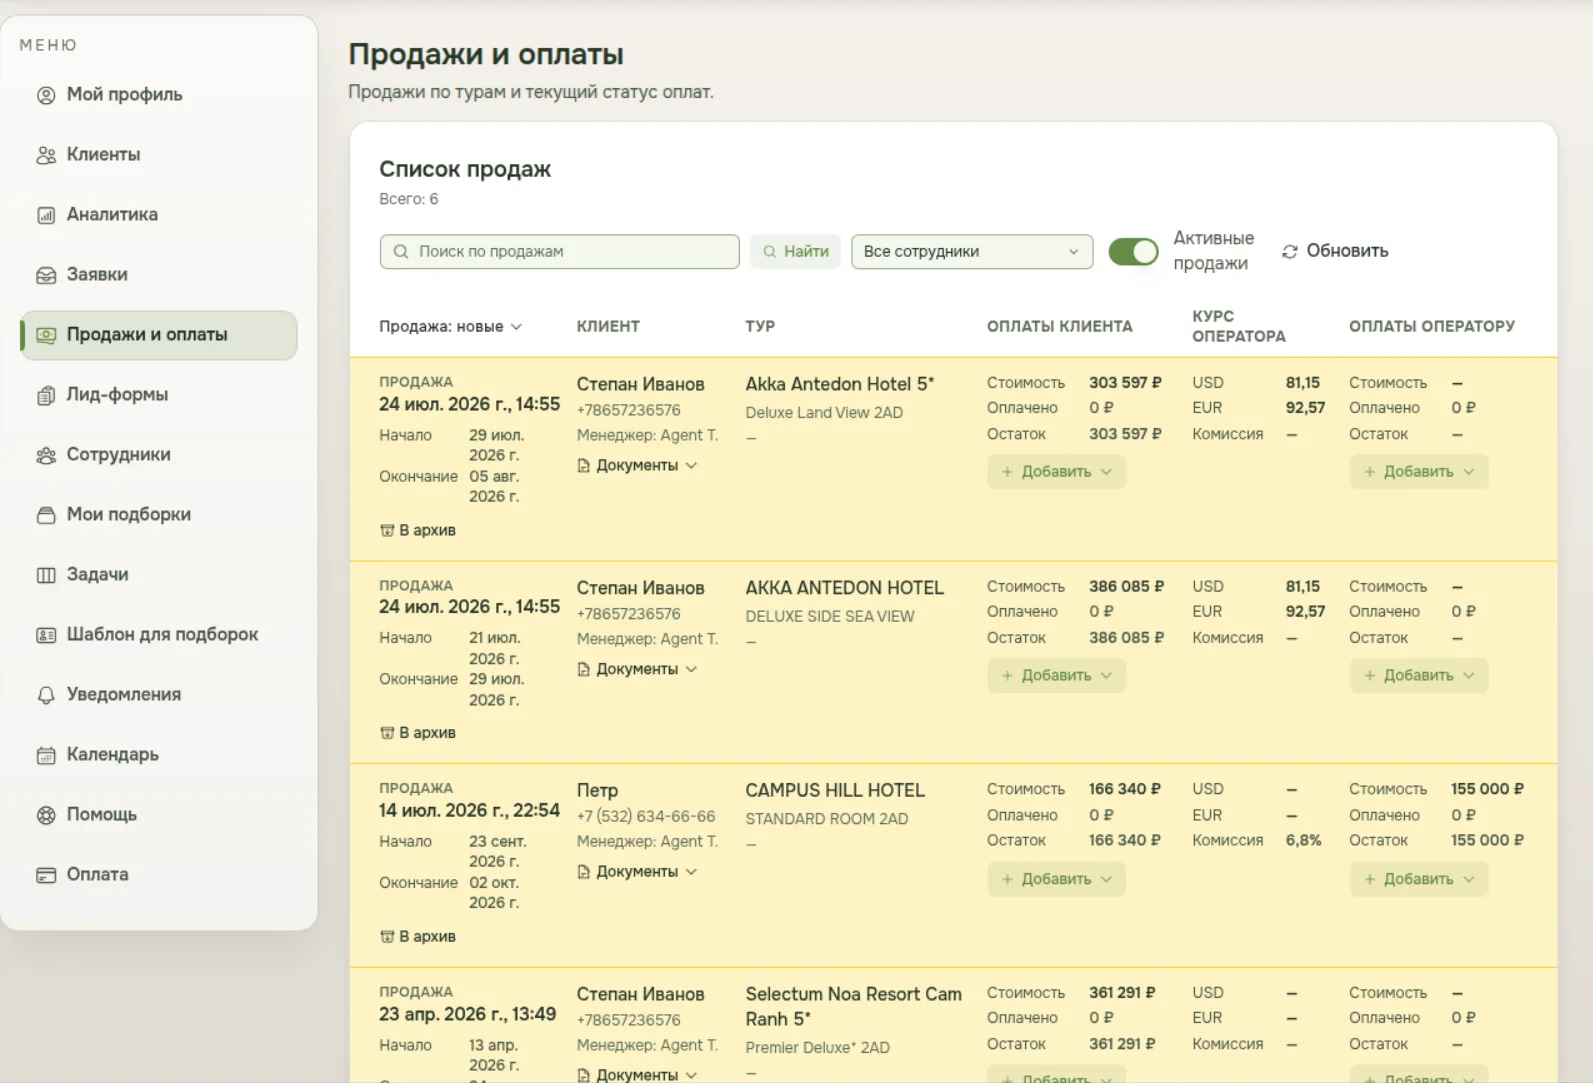This screenshot has height=1083, width=1593.
Task: Open the Все сотрудники dropdown
Action: tap(971, 252)
